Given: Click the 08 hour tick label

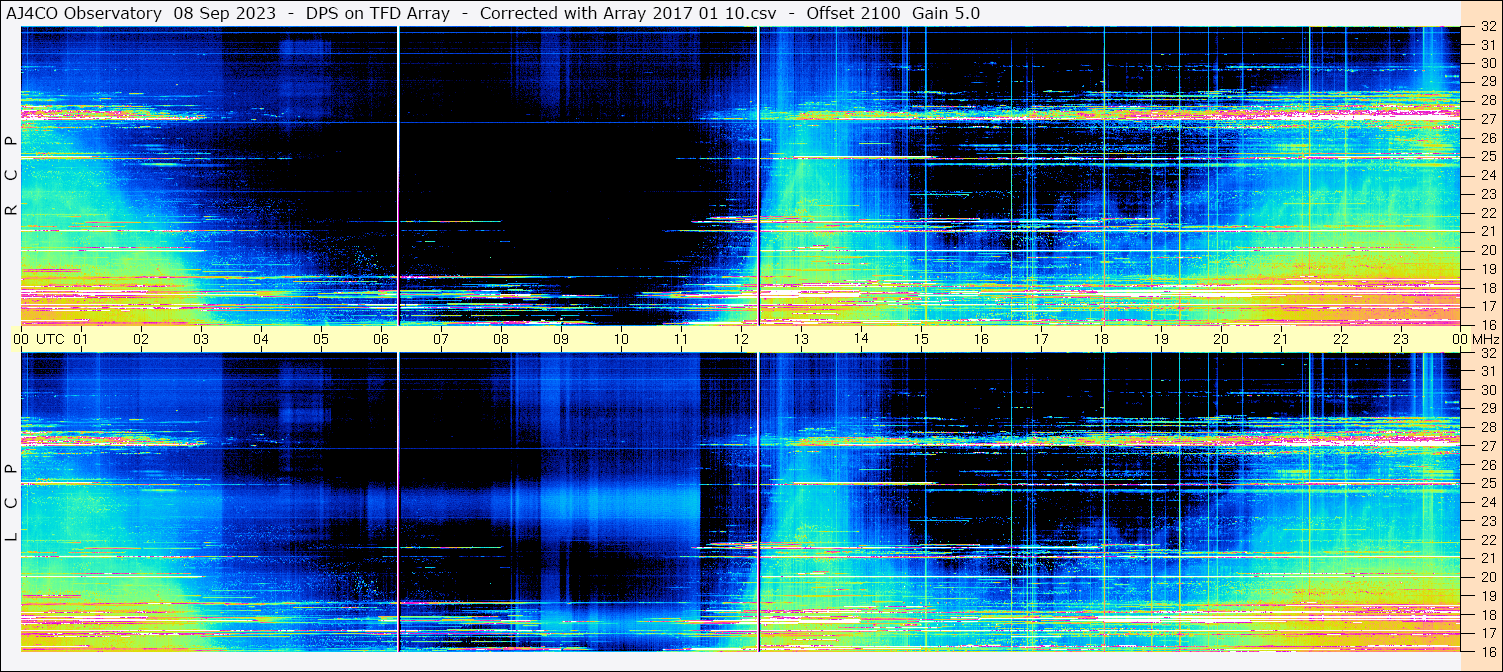Looking at the screenshot, I should tap(501, 339).
